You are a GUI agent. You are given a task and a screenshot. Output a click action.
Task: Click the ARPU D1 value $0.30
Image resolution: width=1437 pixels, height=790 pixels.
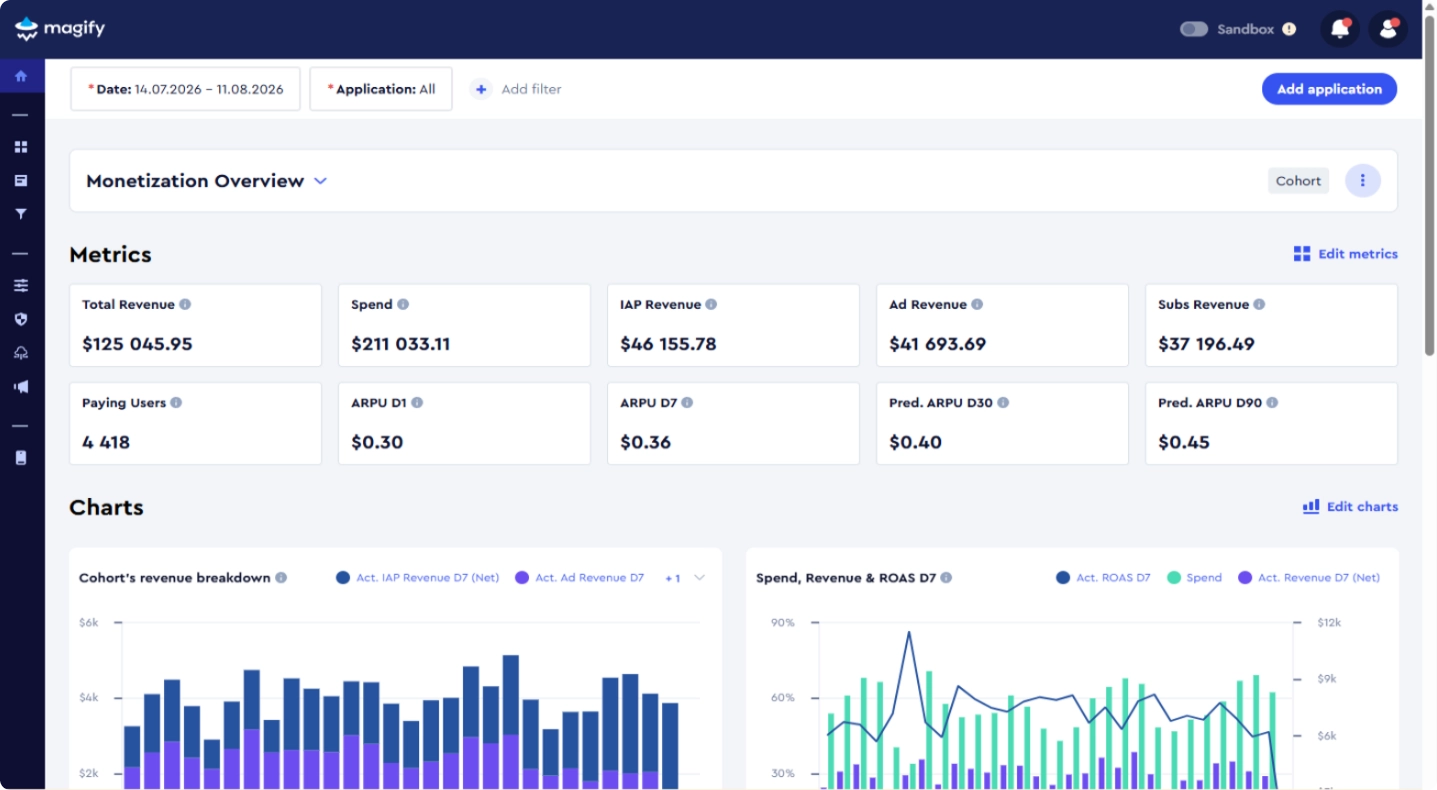377,442
